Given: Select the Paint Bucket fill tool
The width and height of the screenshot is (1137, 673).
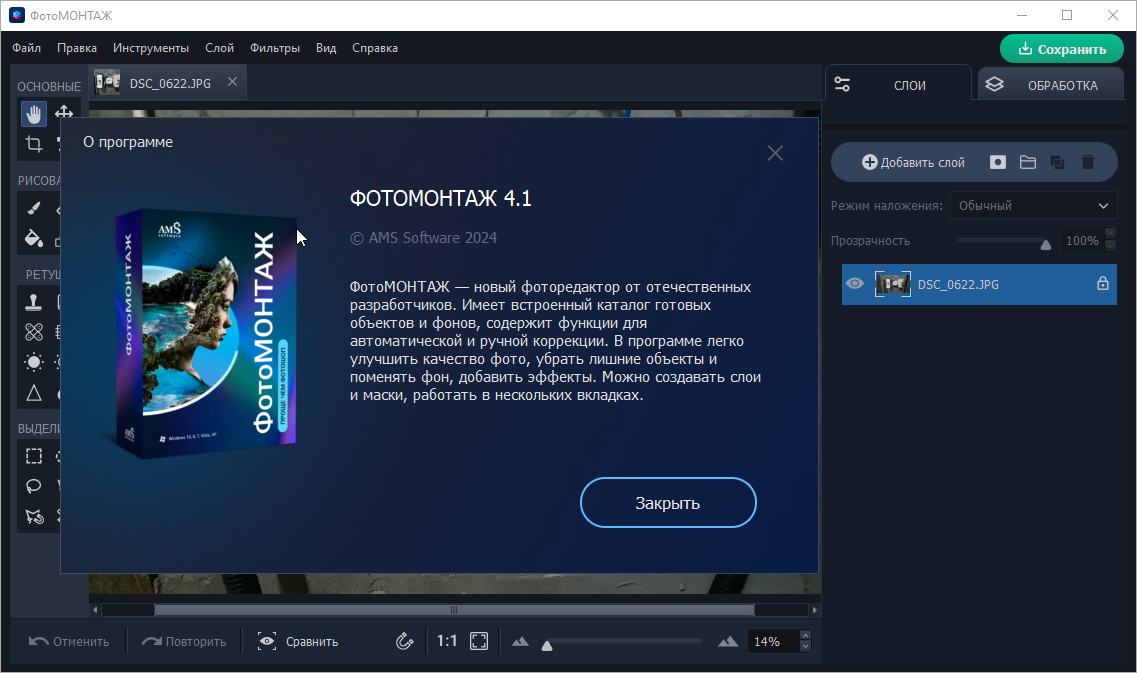Looking at the screenshot, I should click(33, 239).
